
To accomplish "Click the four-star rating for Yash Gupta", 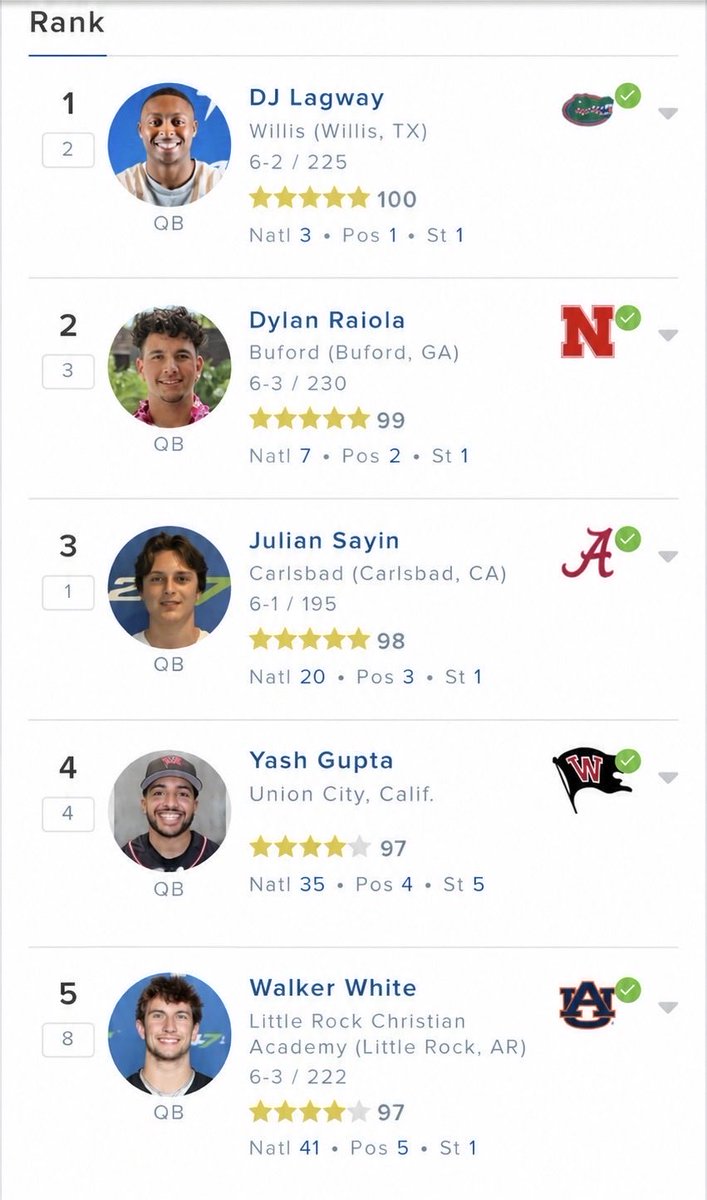I will coord(309,848).
